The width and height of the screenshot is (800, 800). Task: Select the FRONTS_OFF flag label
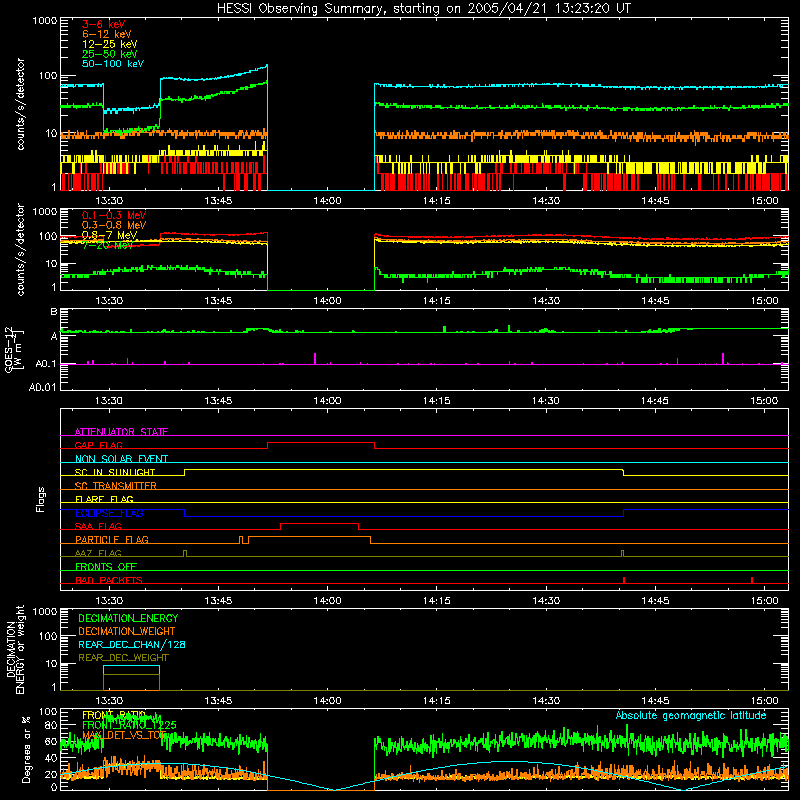click(106, 567)
